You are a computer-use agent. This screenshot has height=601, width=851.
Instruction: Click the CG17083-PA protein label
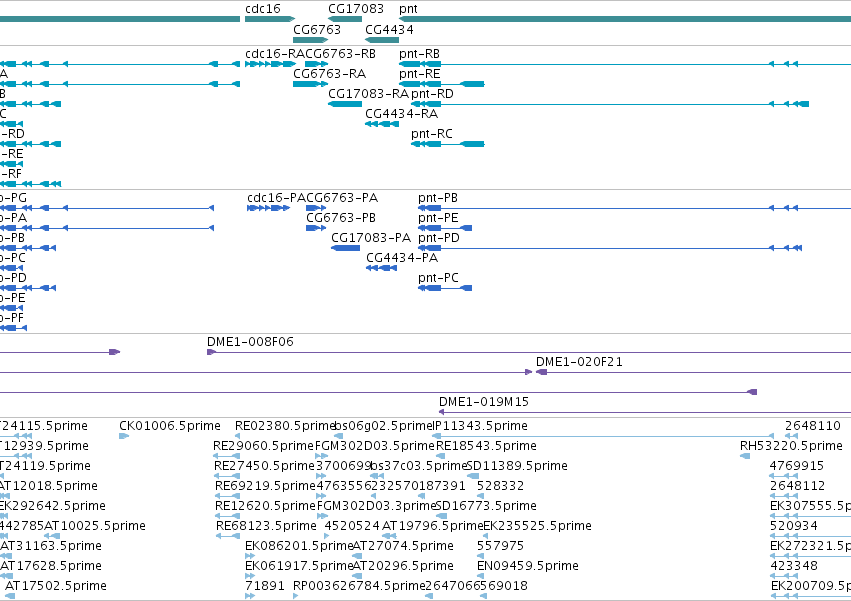tap(371, 238)
